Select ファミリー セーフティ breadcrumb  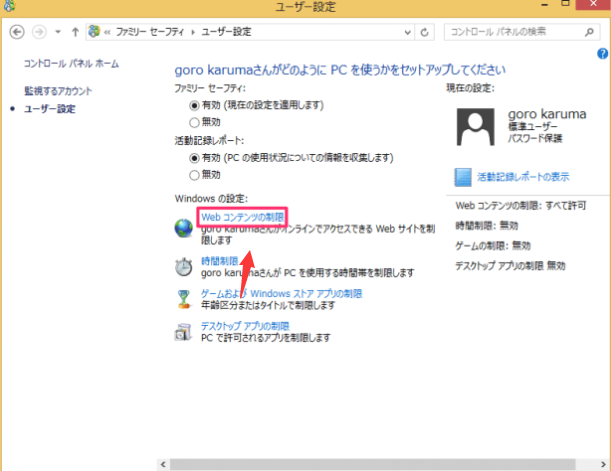tap(150, 32)
